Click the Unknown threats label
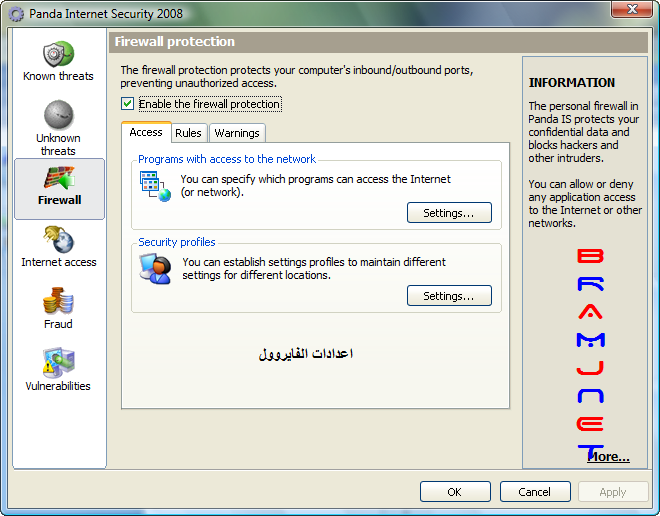The height and width of the screenshot is (516, 660). click(58, 144)
